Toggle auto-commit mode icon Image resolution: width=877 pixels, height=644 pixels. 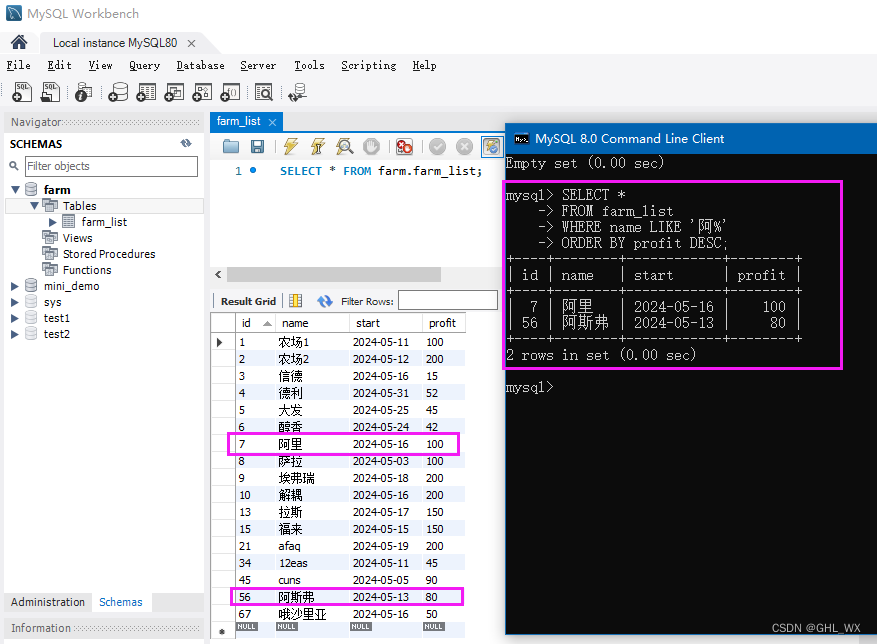point(492,147)
